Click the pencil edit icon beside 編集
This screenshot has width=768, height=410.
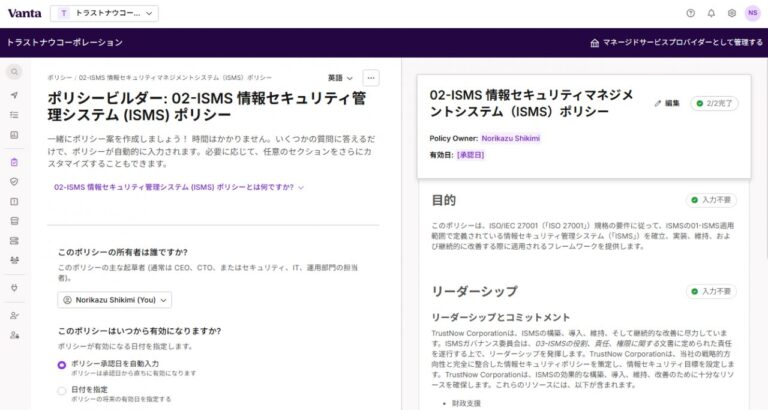pos(658,103)
